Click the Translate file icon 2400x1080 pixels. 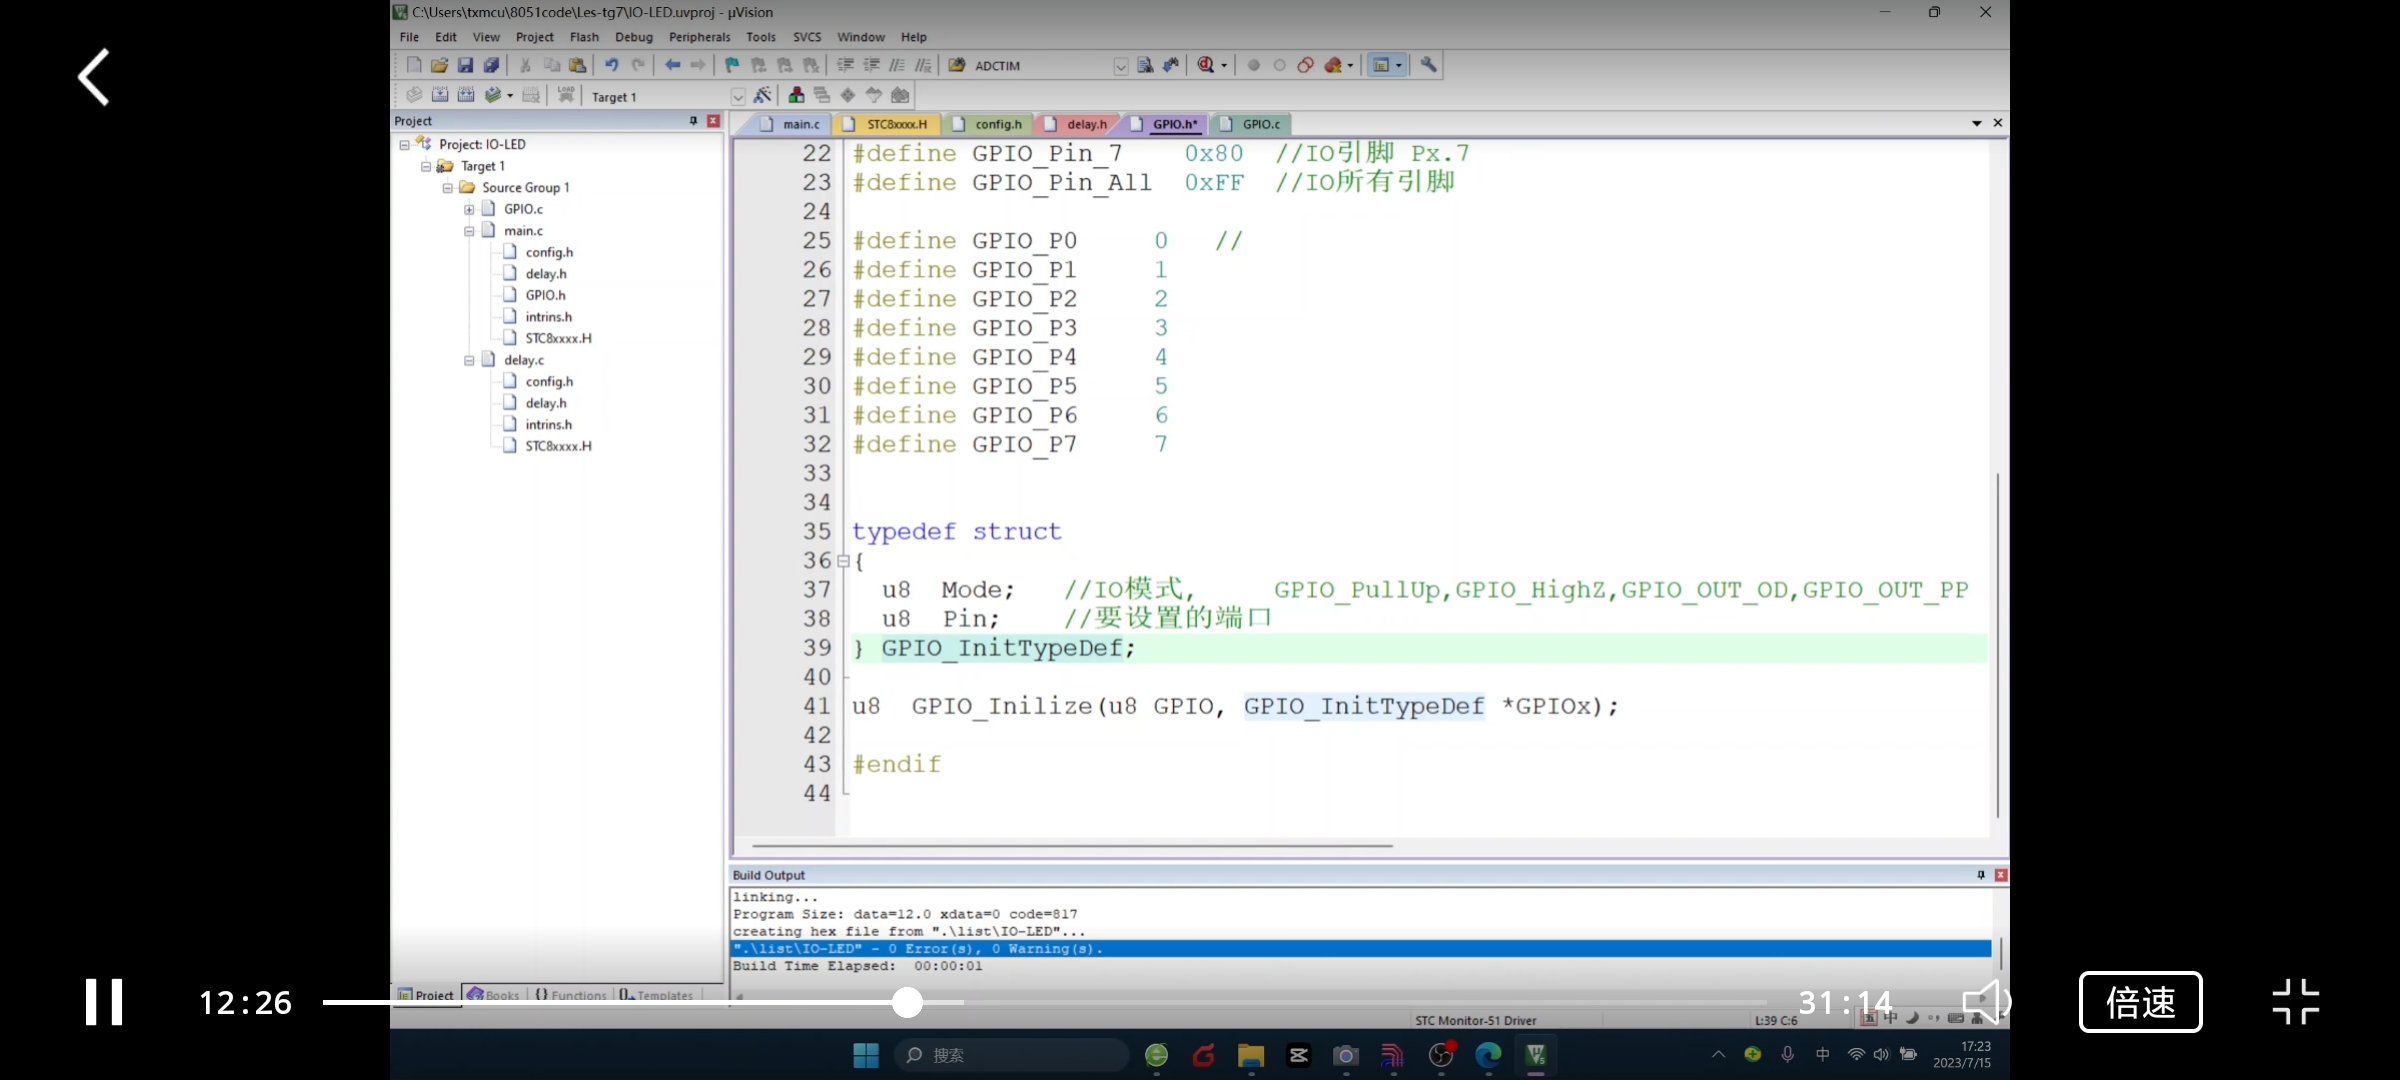coord(414,95)
